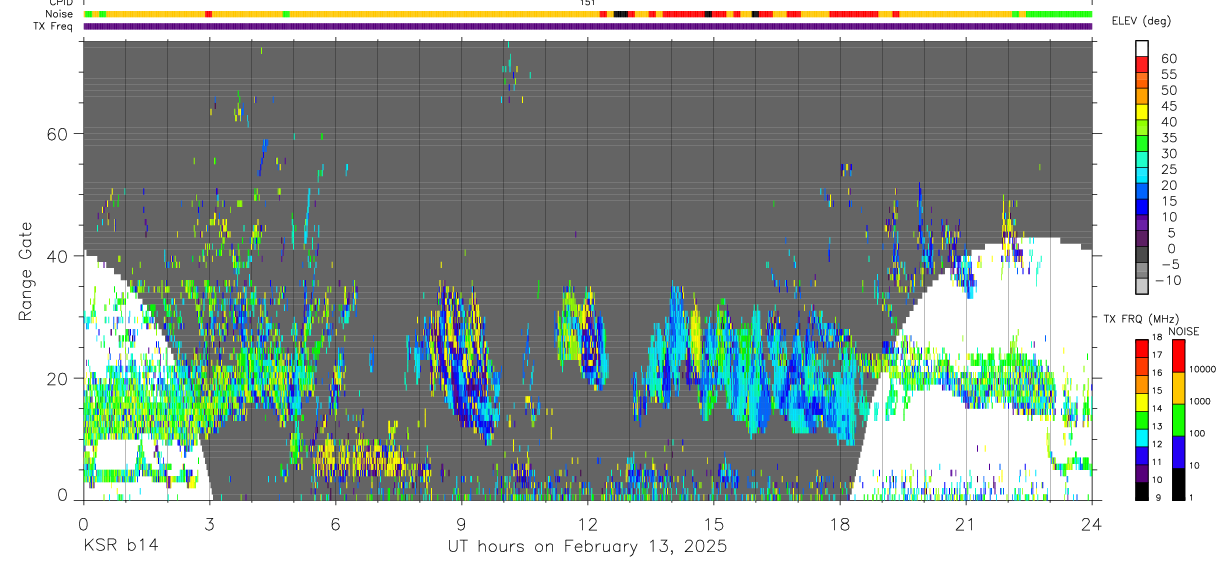Select the green 100 NOISE legend swatch
1228x567 pixels.
pyautogui.click(x=1178, y=420)
